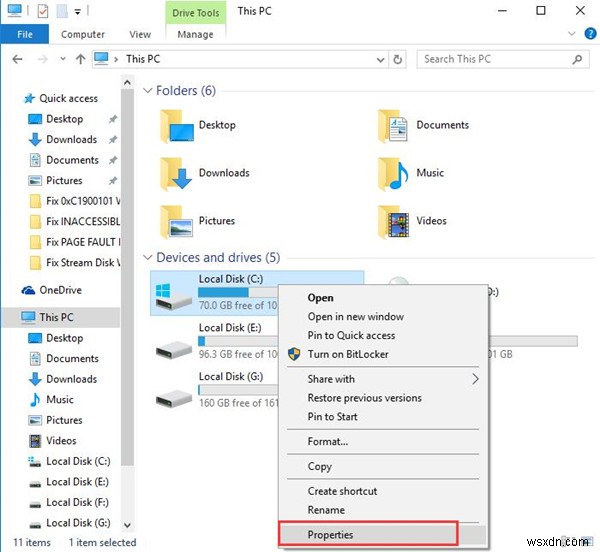This screenshot has width=600, height=552.
Task: Open the Computer ribbon tab
Action: 83,34
